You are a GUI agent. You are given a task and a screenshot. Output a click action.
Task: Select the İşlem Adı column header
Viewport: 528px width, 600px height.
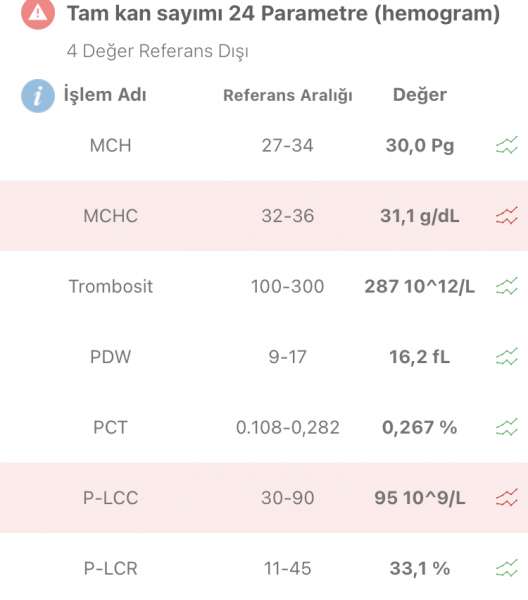[x=105, y=95]
